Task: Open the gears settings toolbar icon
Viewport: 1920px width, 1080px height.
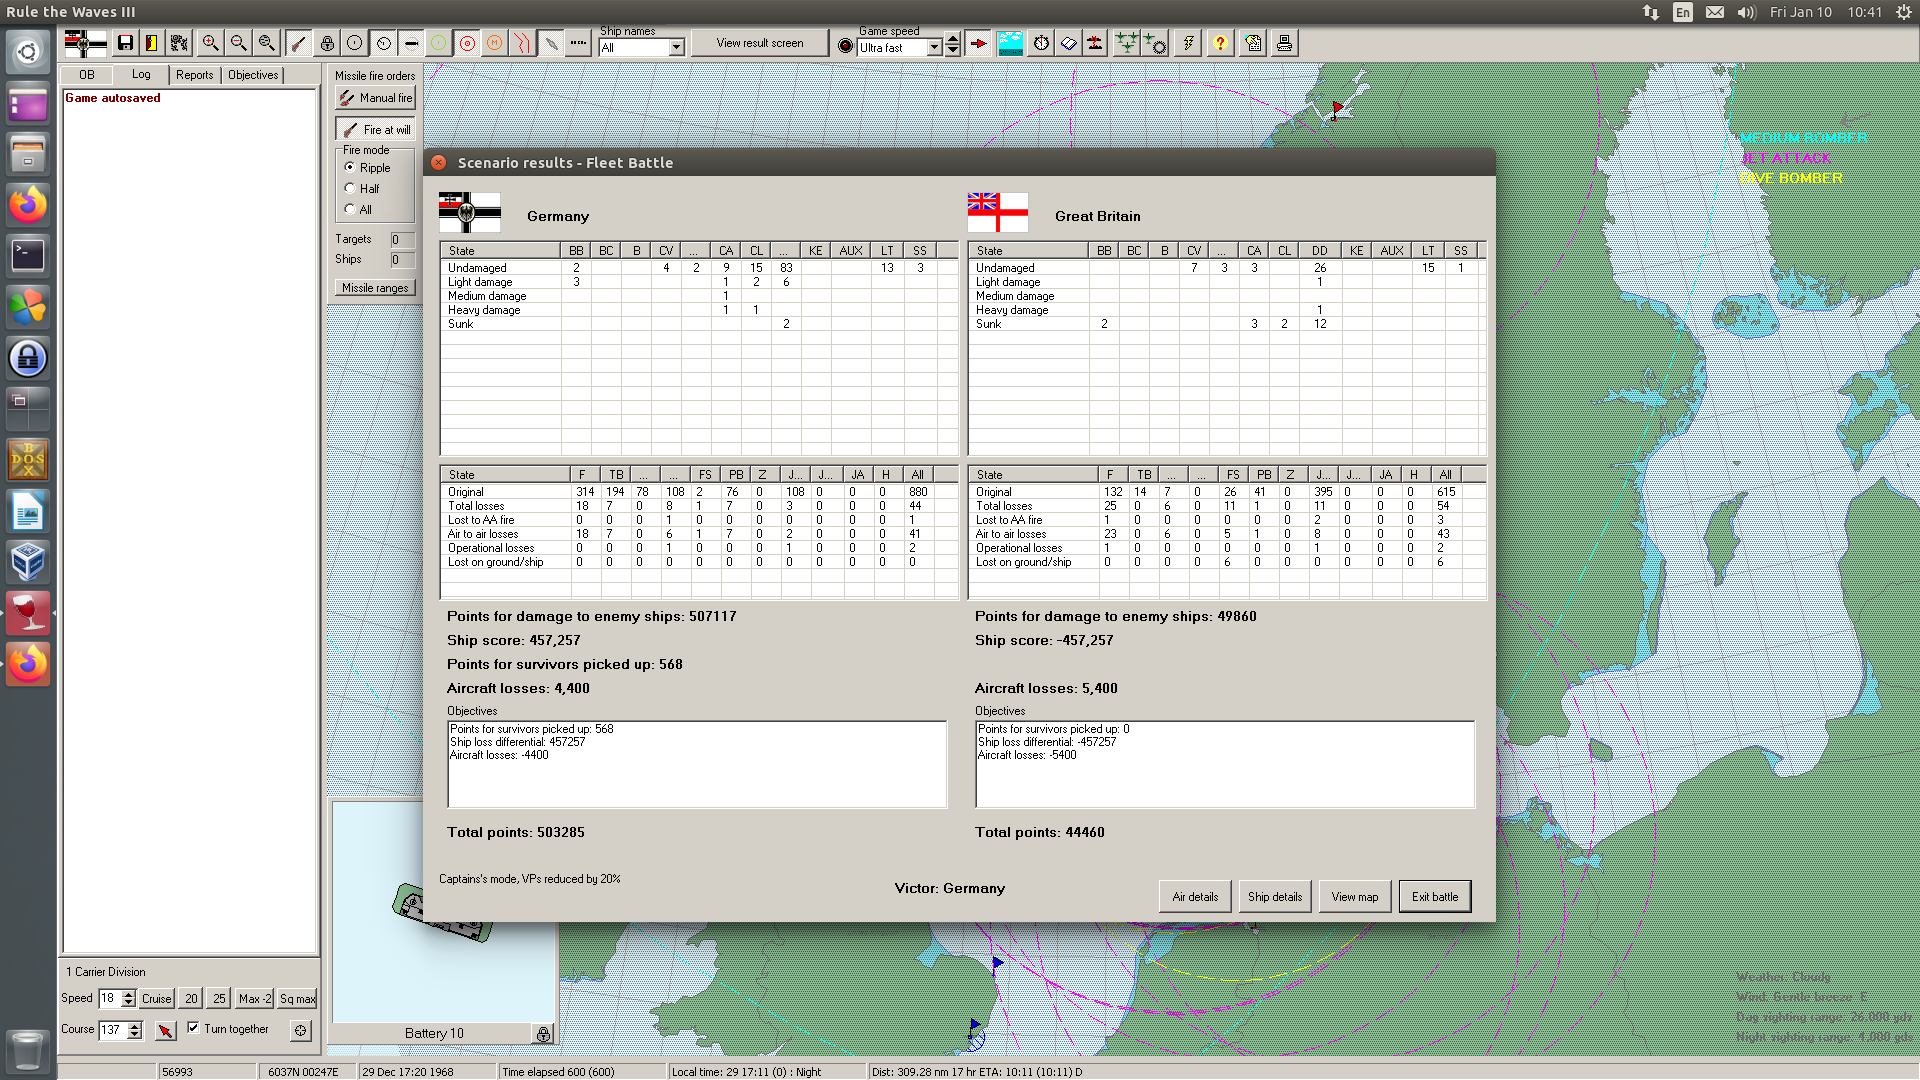Action: (179, 43)
